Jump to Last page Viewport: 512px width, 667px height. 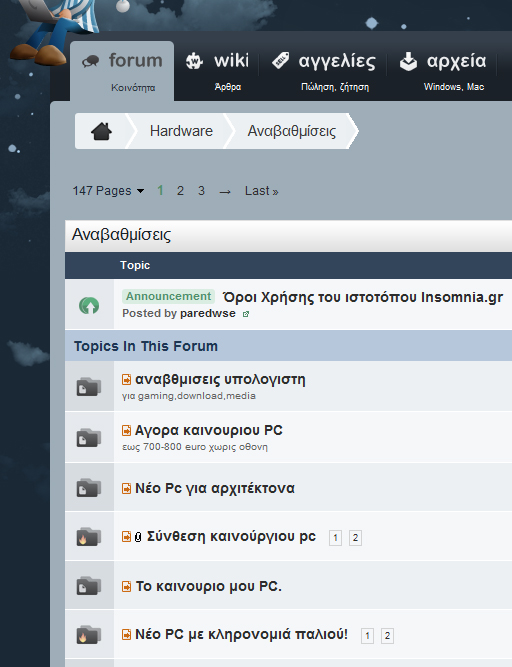pyautogui.click(x=261, y=191)
